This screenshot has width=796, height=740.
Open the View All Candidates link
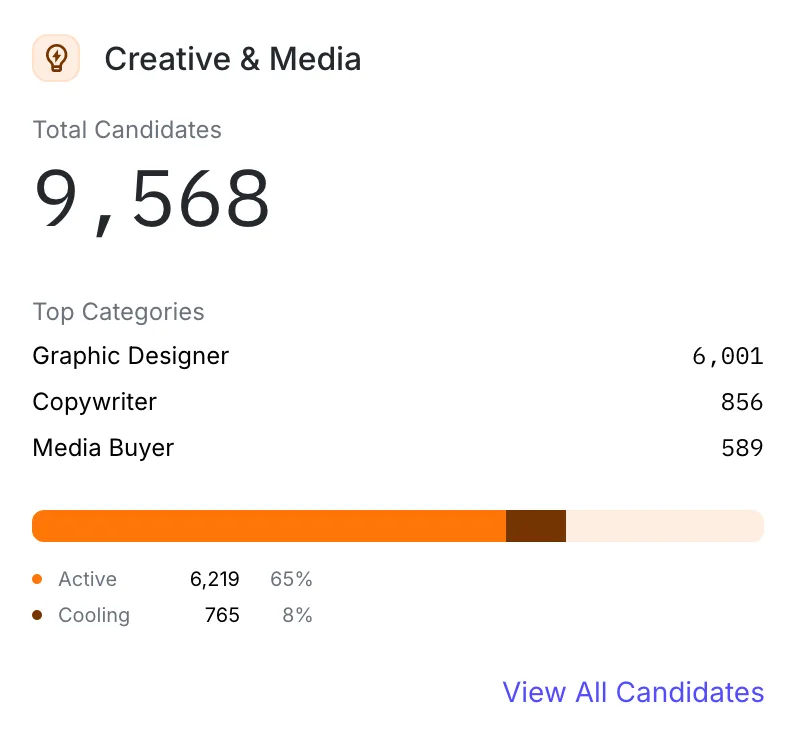click(x=633, y=692)
